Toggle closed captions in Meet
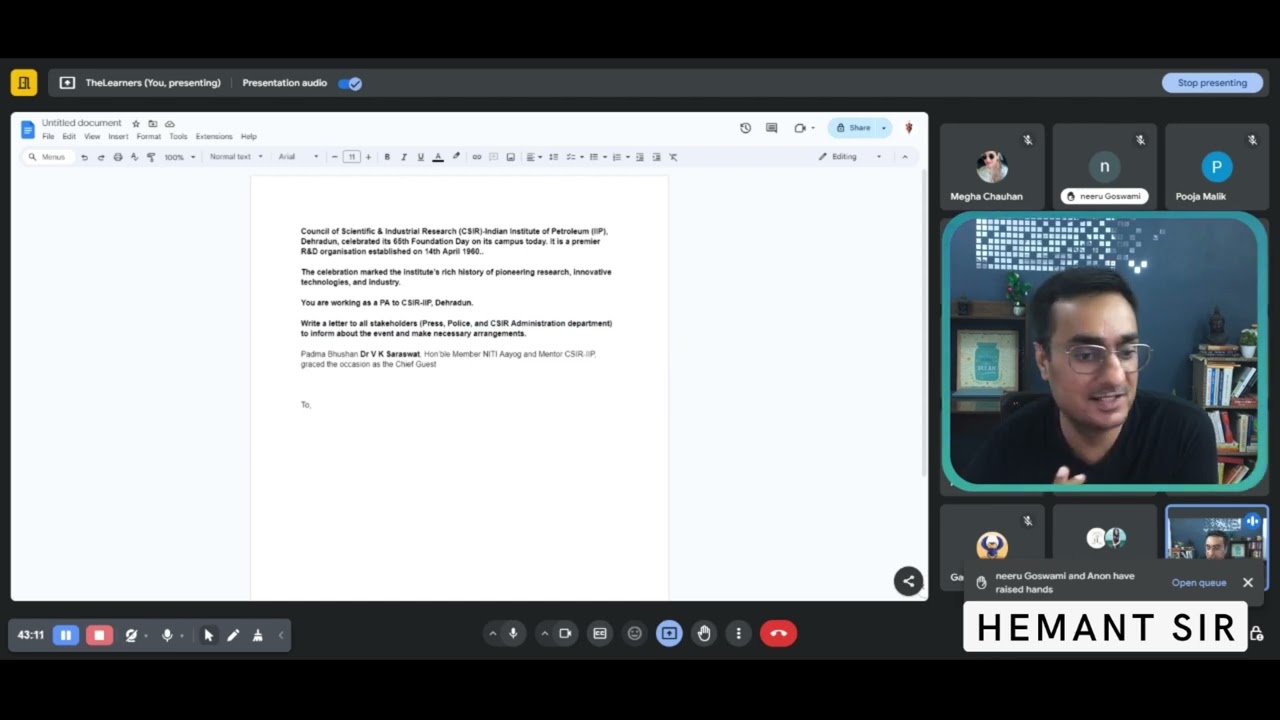Viewport: 1280px width, 720px height. 600,633
